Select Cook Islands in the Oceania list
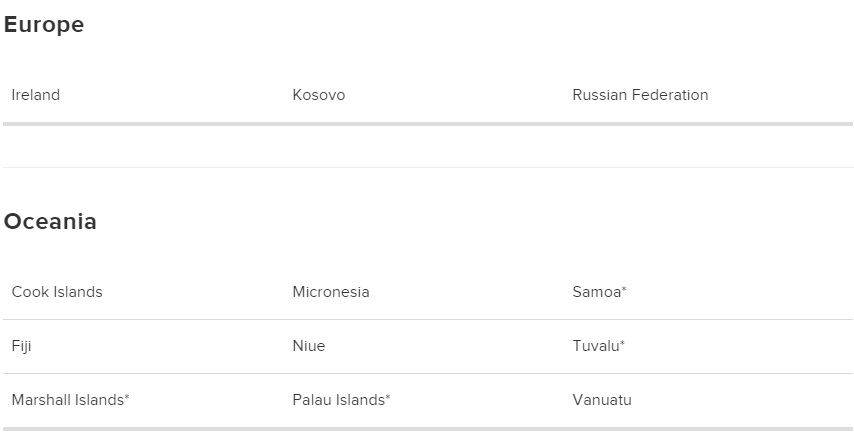This screenshot has height=435, width=854. coord(57,292)
